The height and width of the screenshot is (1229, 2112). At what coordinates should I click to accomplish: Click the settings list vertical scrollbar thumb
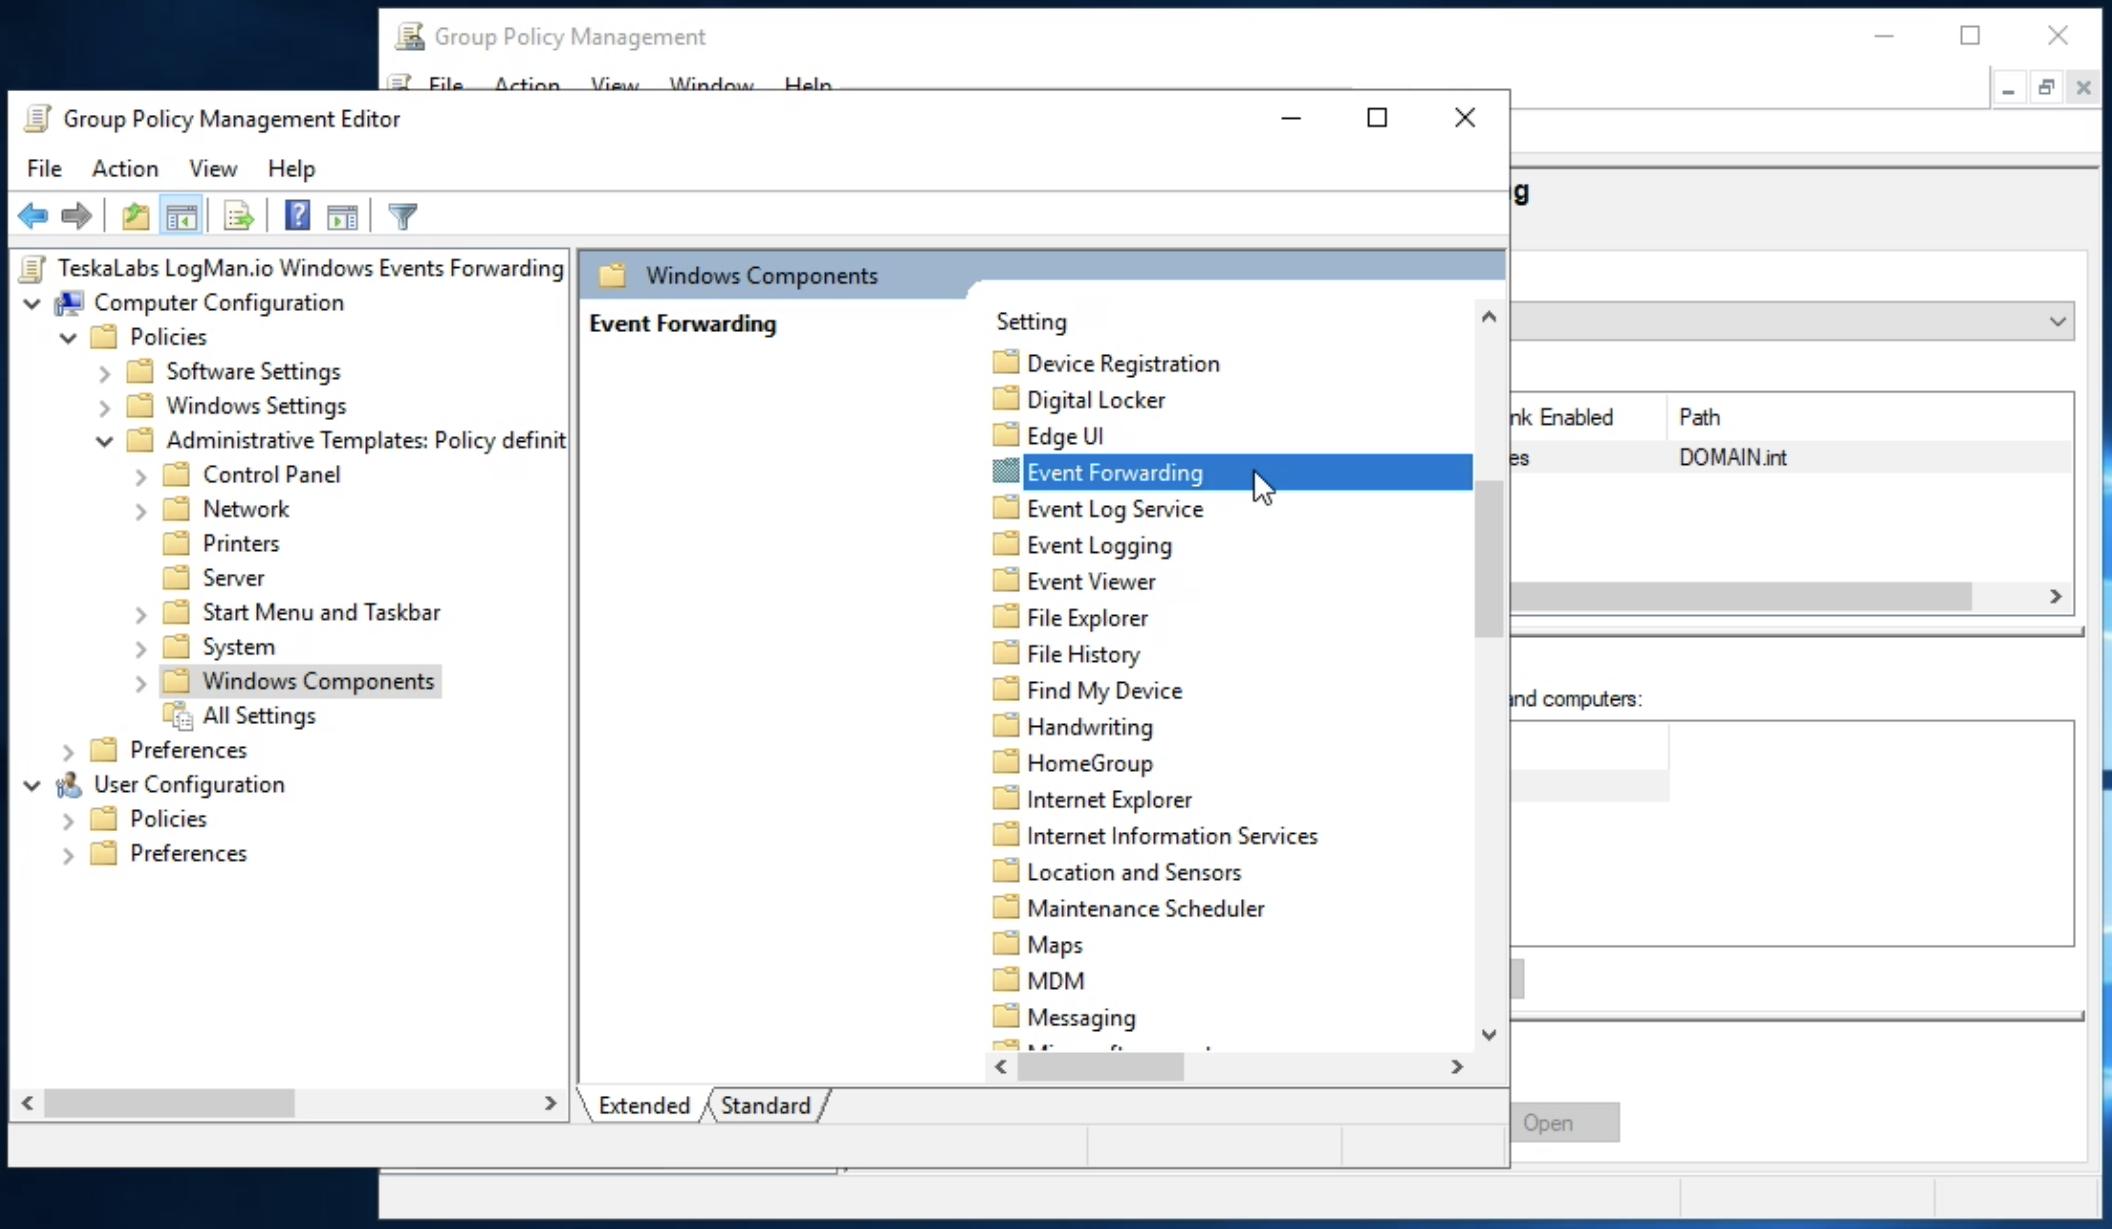coord(1488,558)
